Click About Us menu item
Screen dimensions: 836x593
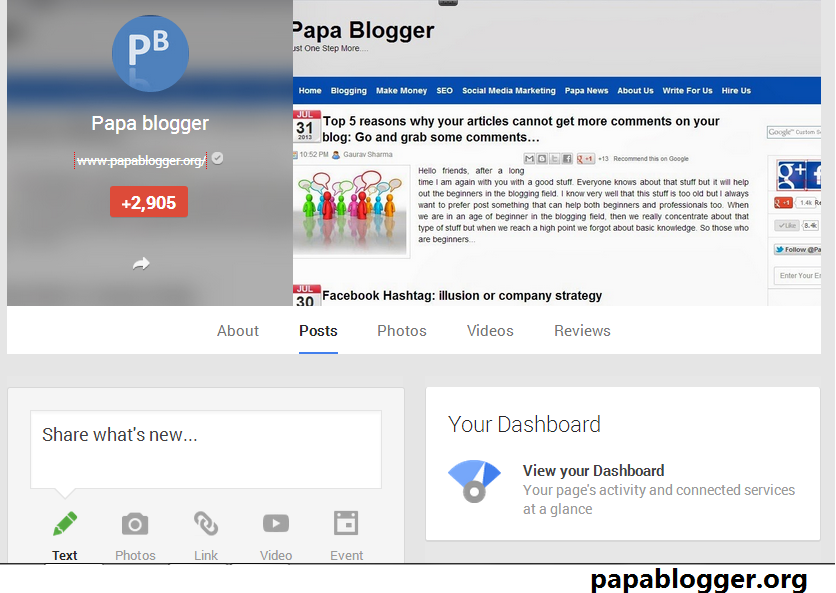tap(636, 91)
